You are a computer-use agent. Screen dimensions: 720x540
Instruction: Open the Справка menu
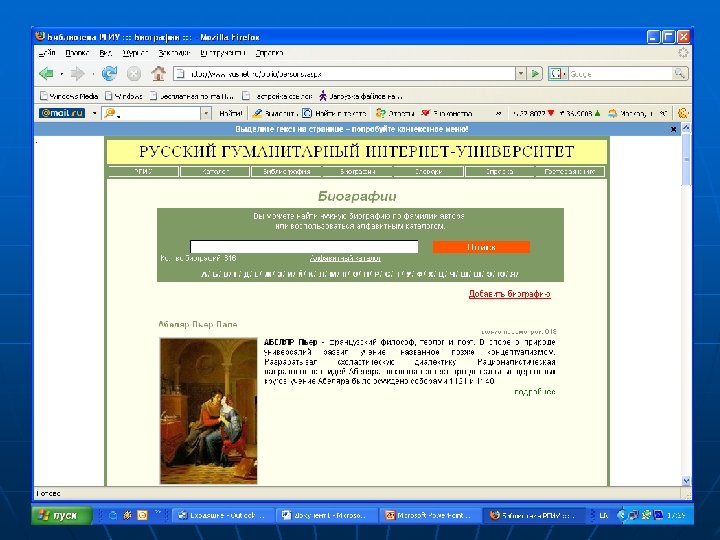[x=269, y=53]
